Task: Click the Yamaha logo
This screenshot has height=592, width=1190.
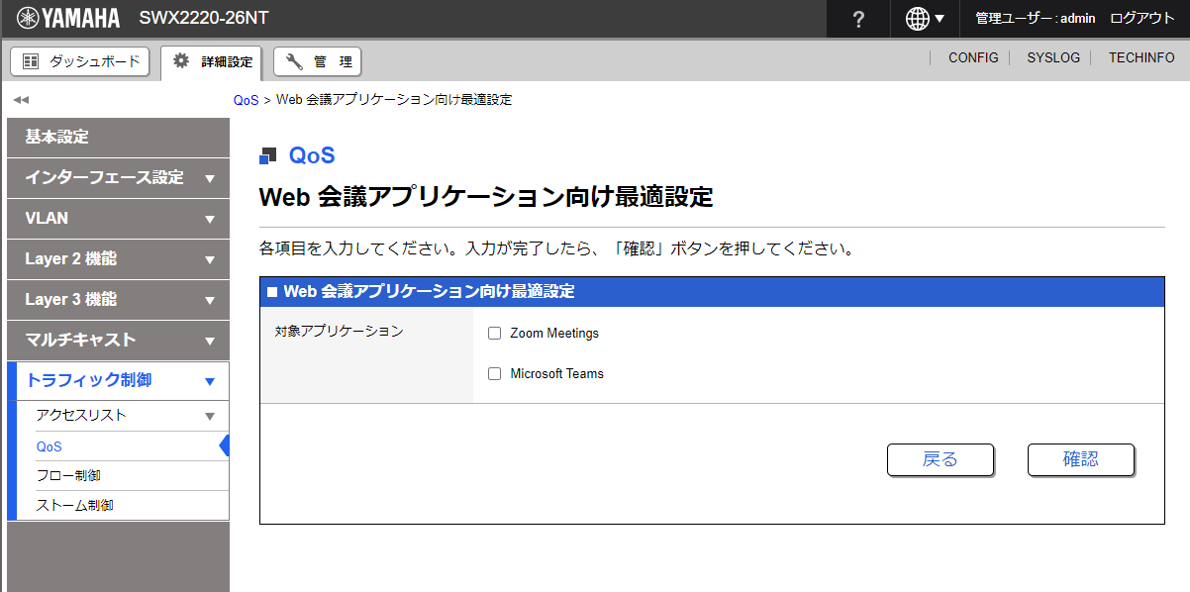Action: (68, 18)
